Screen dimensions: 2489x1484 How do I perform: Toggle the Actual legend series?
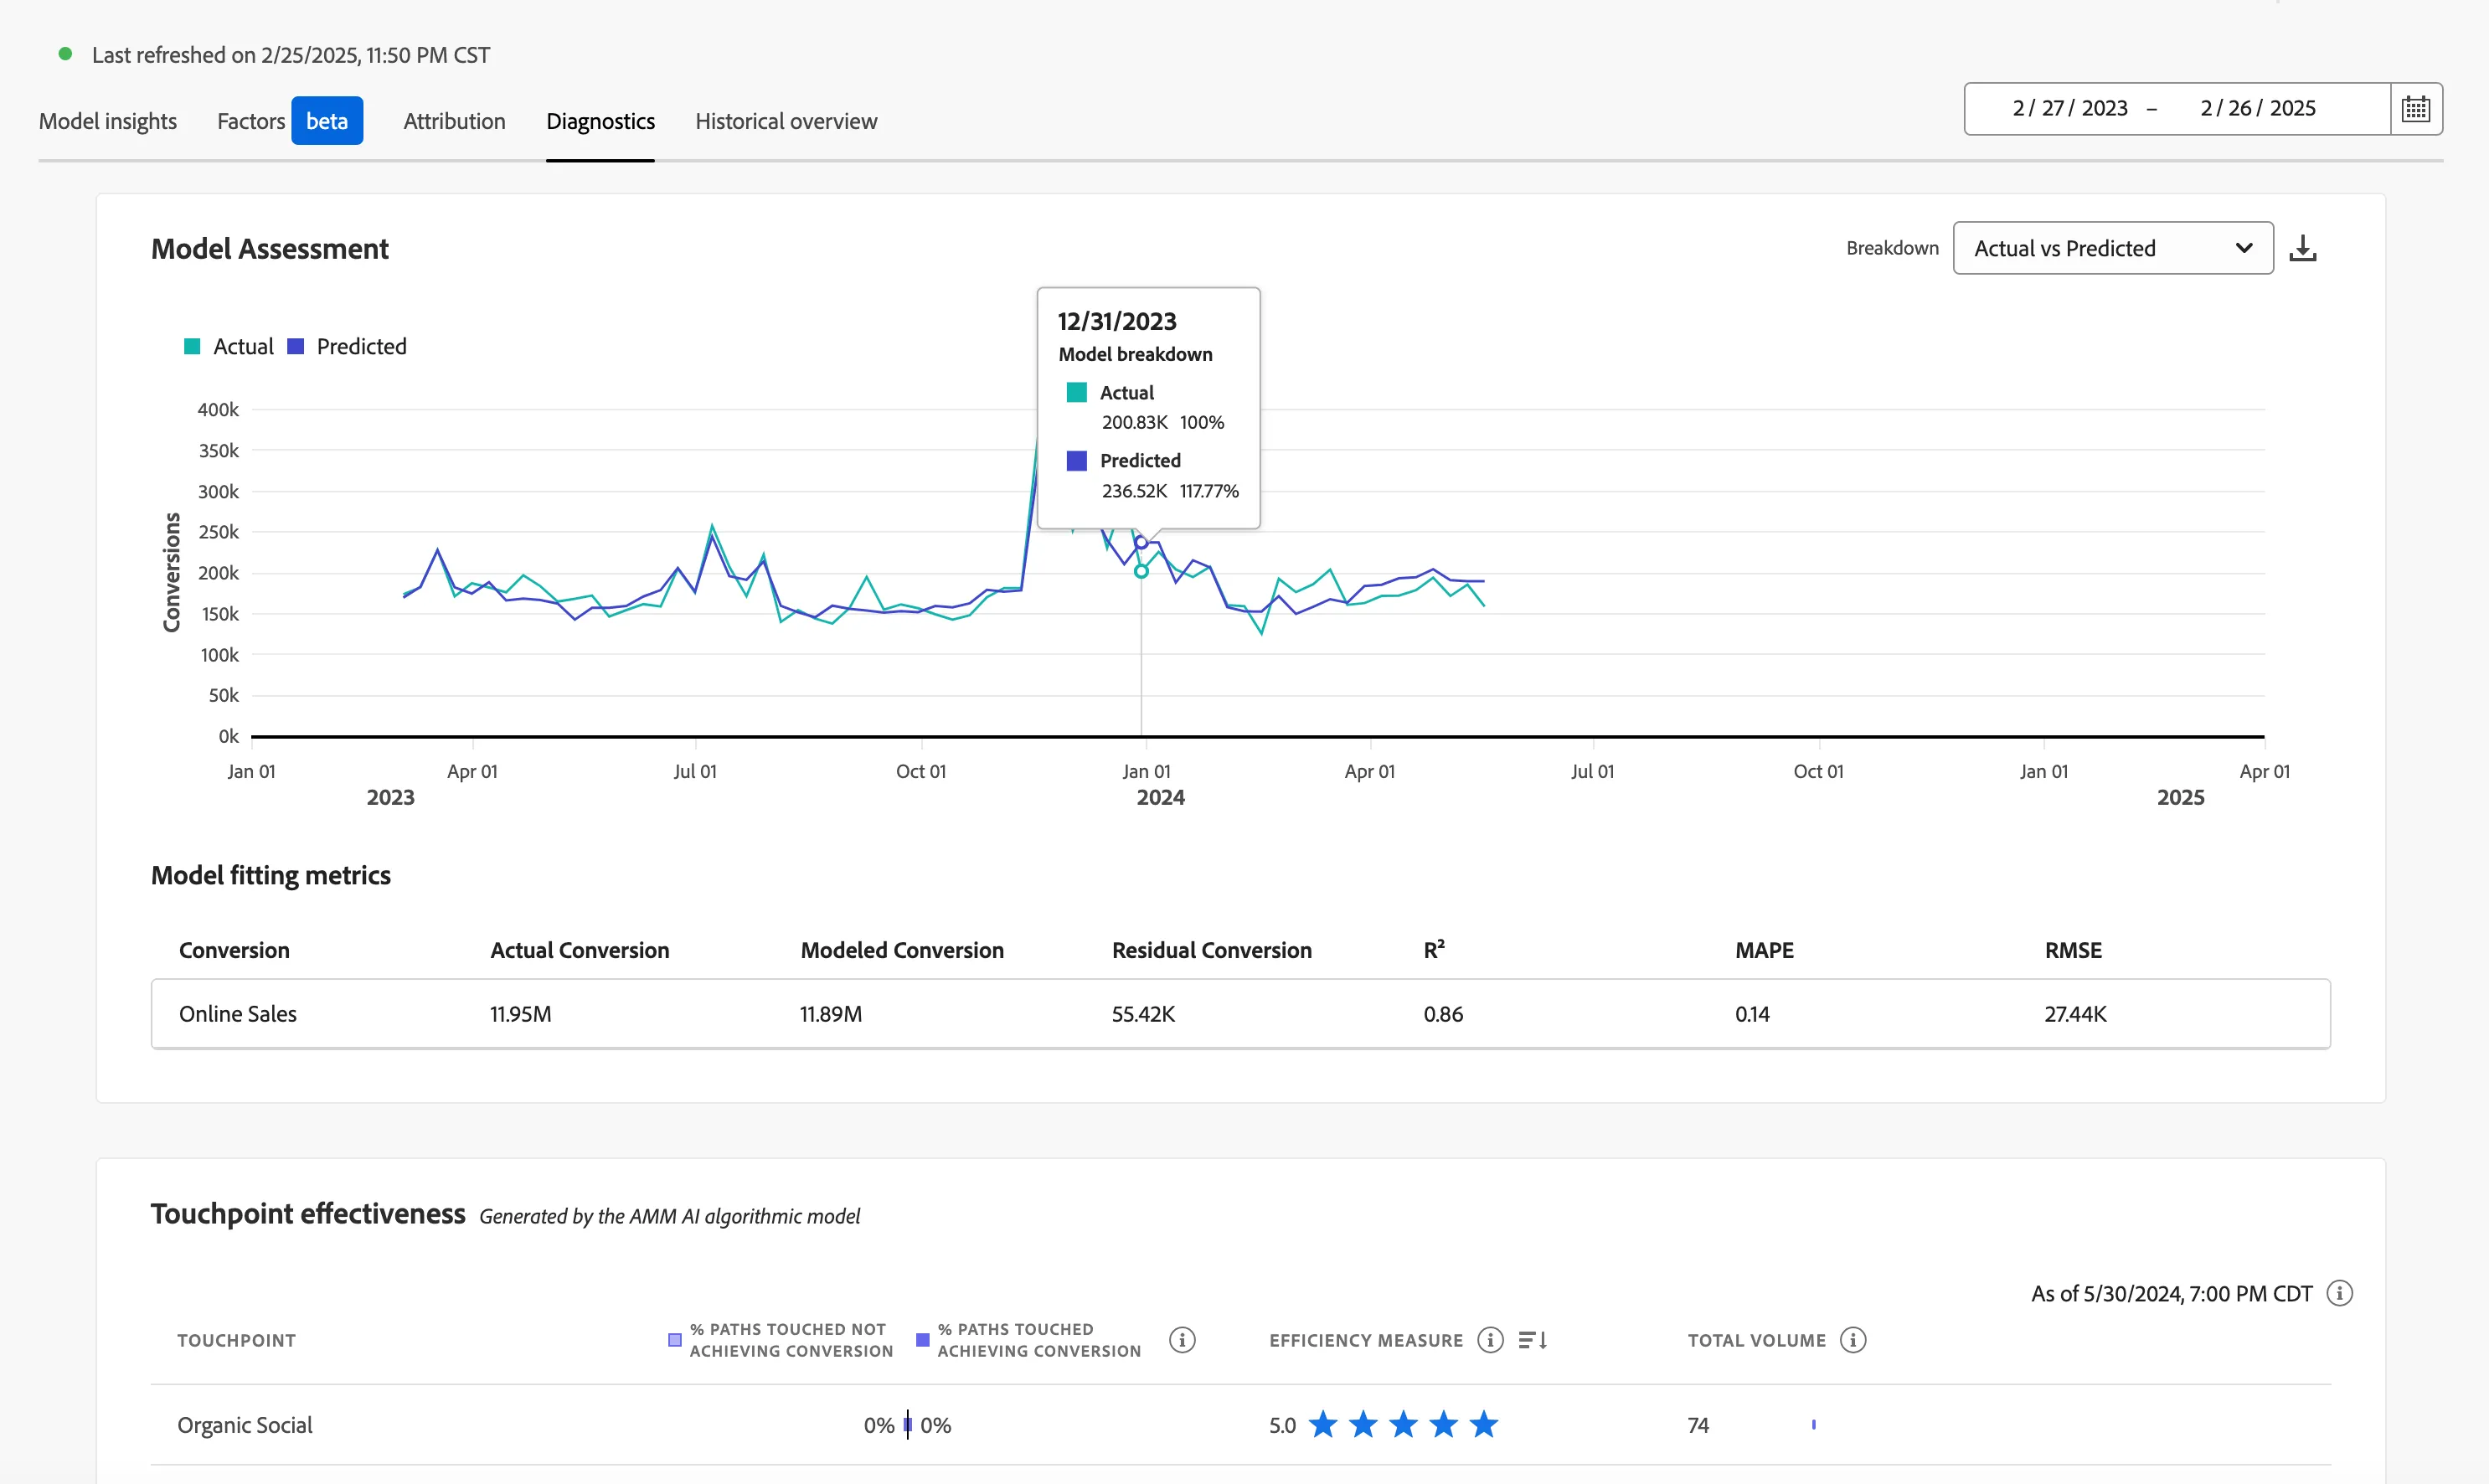[x=229, y=346]
